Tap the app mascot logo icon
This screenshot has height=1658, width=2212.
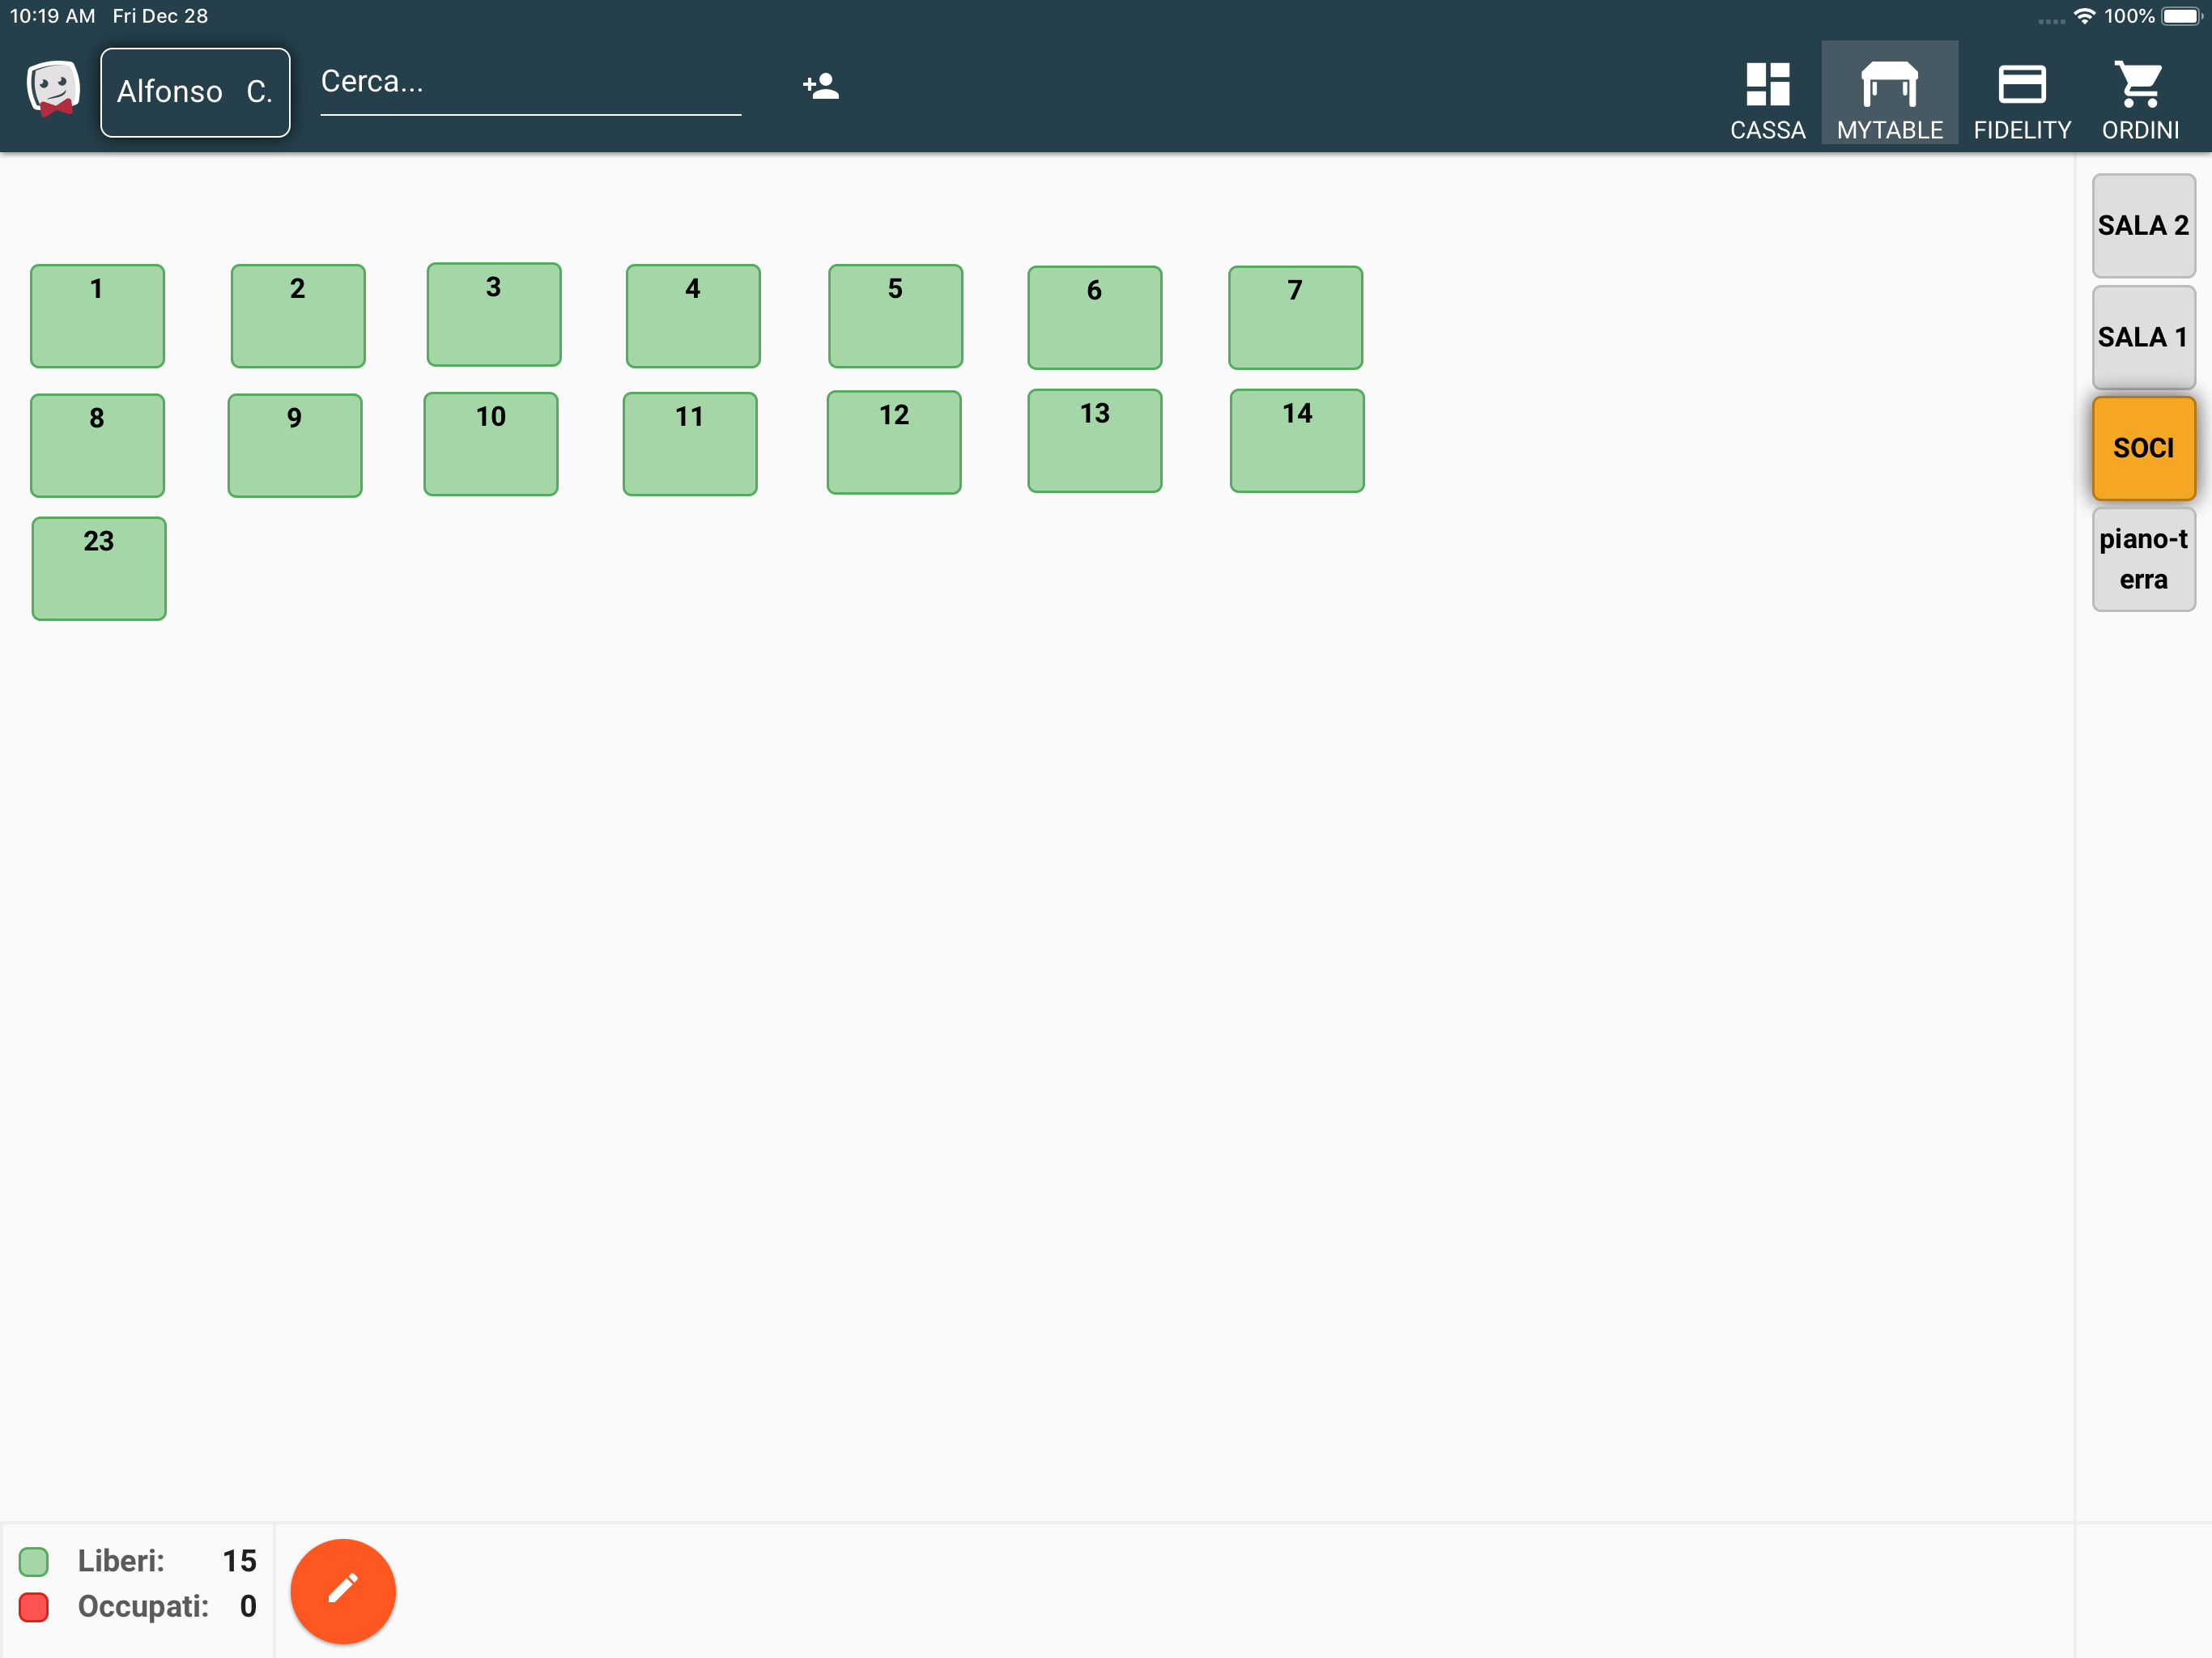pyautogui.click(x=54, y=89)
